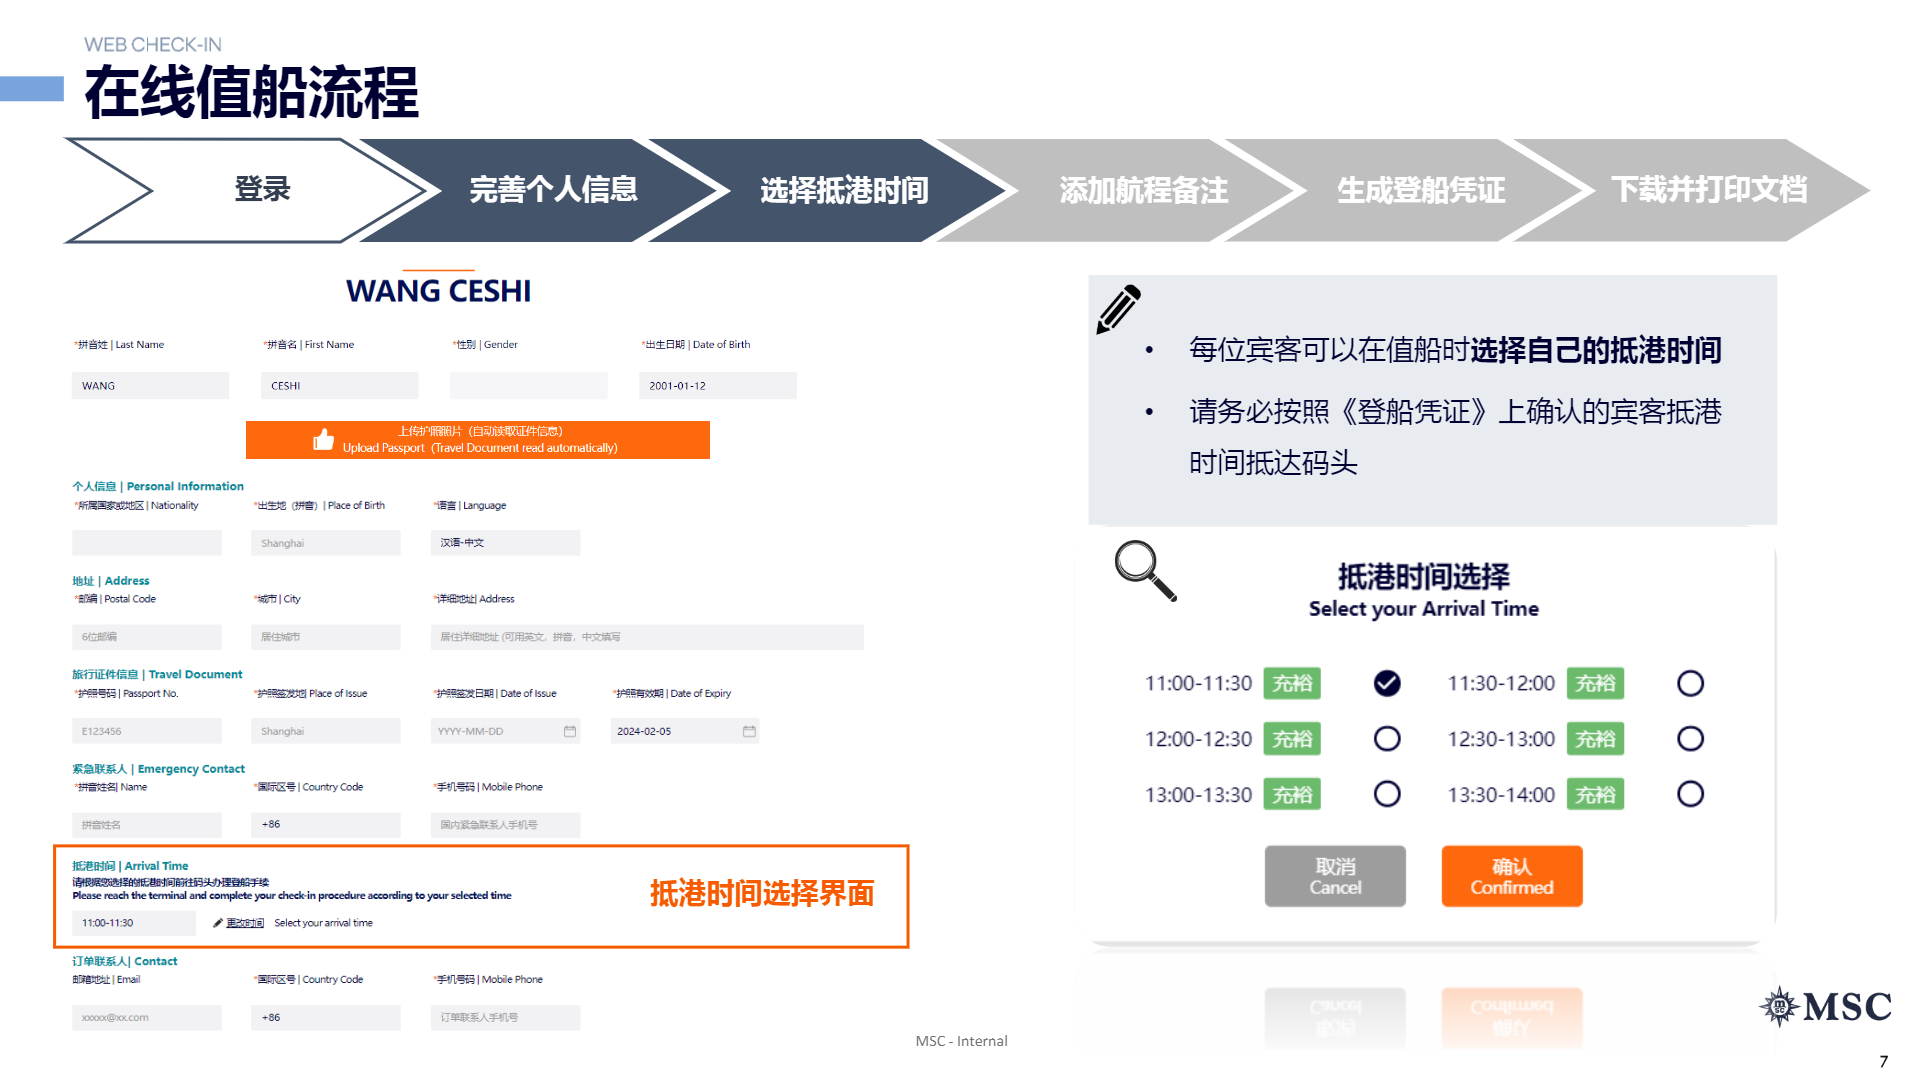Viewport: 1920px width, 1080px height.
Task: Click the magnifying glass icon
Action: (1144, 570)
